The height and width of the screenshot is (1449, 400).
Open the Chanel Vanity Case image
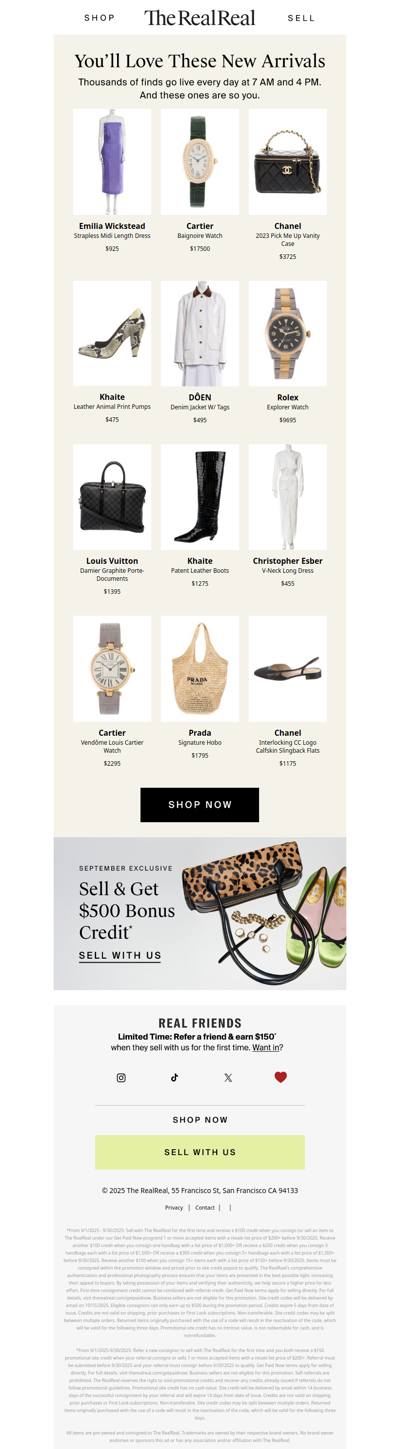(x=288, y=161)
